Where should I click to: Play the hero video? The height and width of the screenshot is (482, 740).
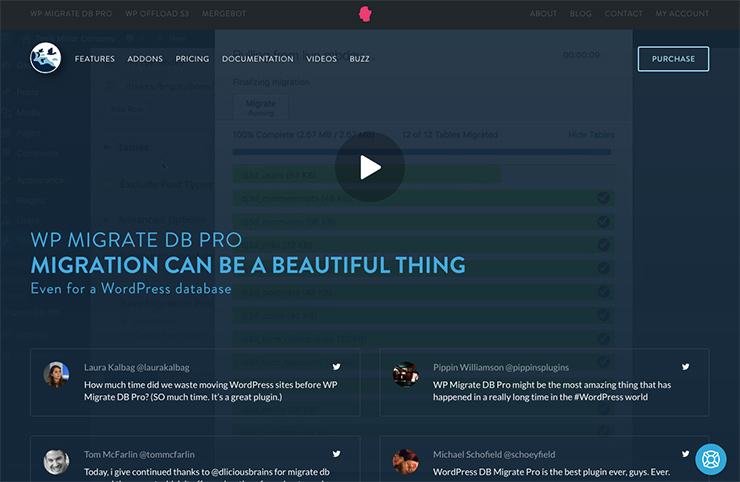tap(370, 167)
